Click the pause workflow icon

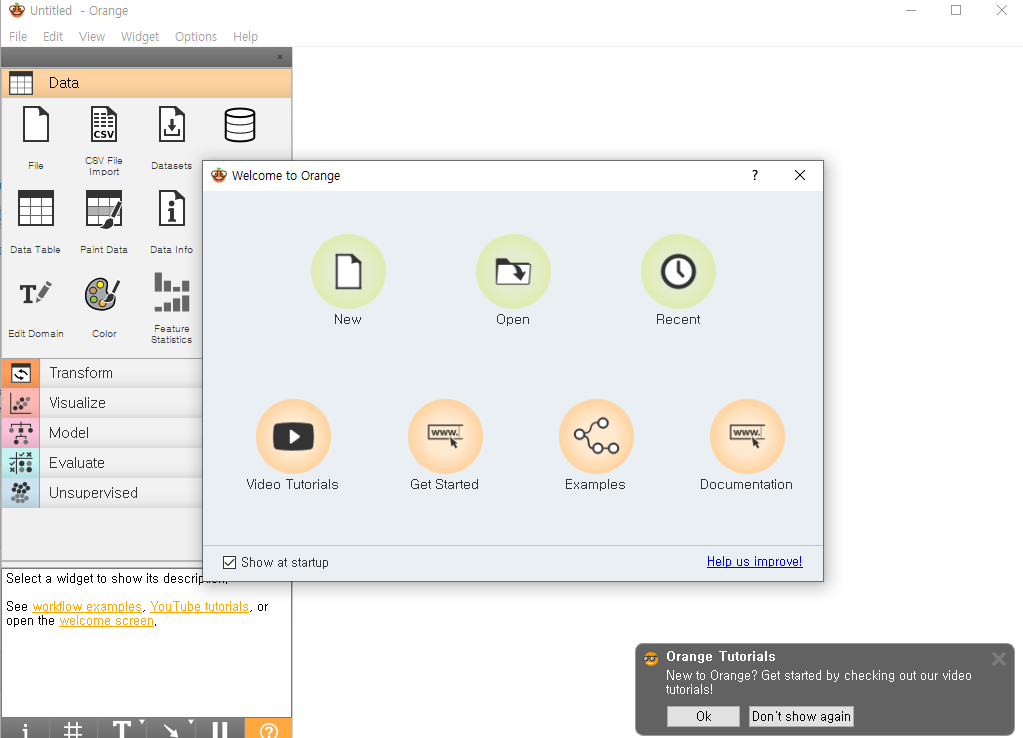tap(219, 729)
